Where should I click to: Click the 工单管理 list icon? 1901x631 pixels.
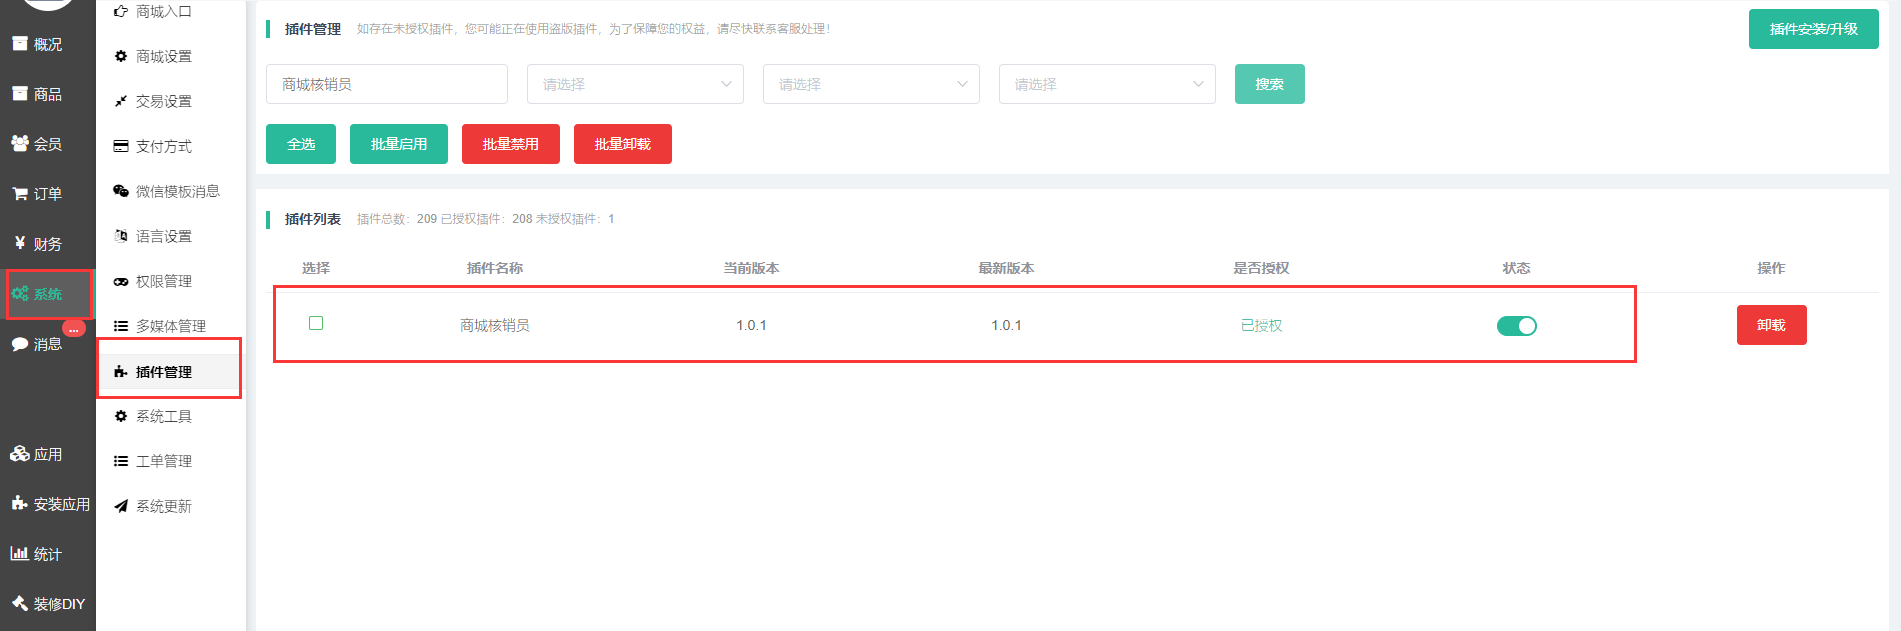(x=121, y=461)
